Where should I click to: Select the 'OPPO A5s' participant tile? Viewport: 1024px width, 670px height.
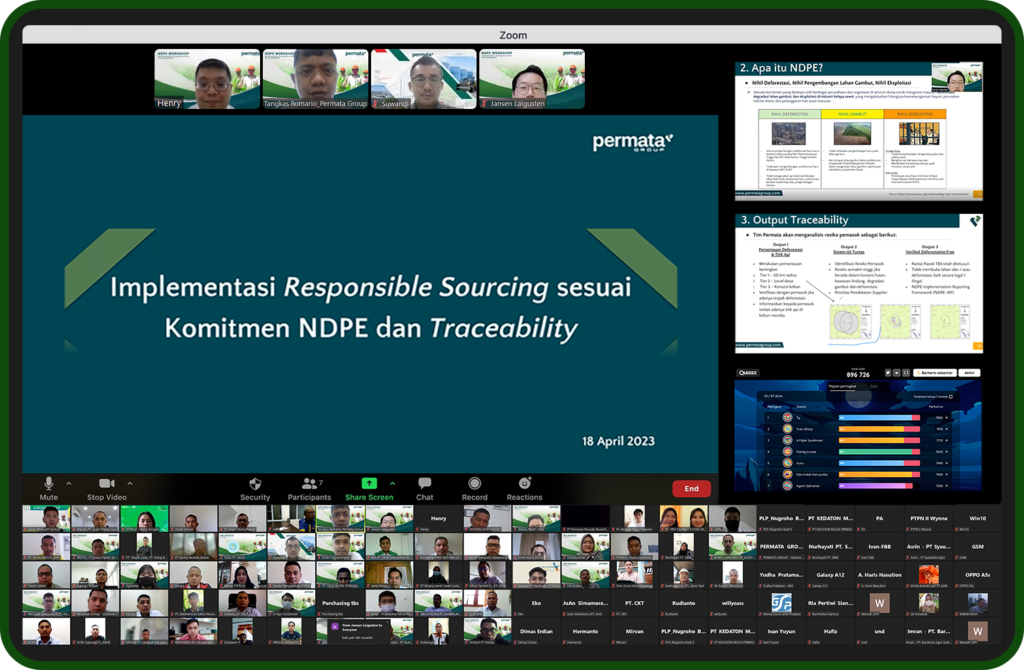pyautogui.click(x=978, y=575)
